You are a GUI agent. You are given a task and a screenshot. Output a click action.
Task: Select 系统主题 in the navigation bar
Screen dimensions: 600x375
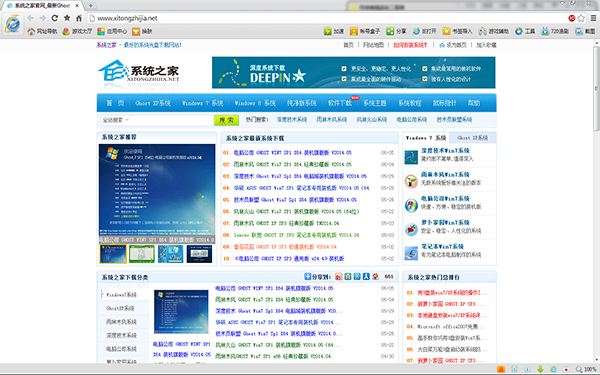tap(375, 103)
